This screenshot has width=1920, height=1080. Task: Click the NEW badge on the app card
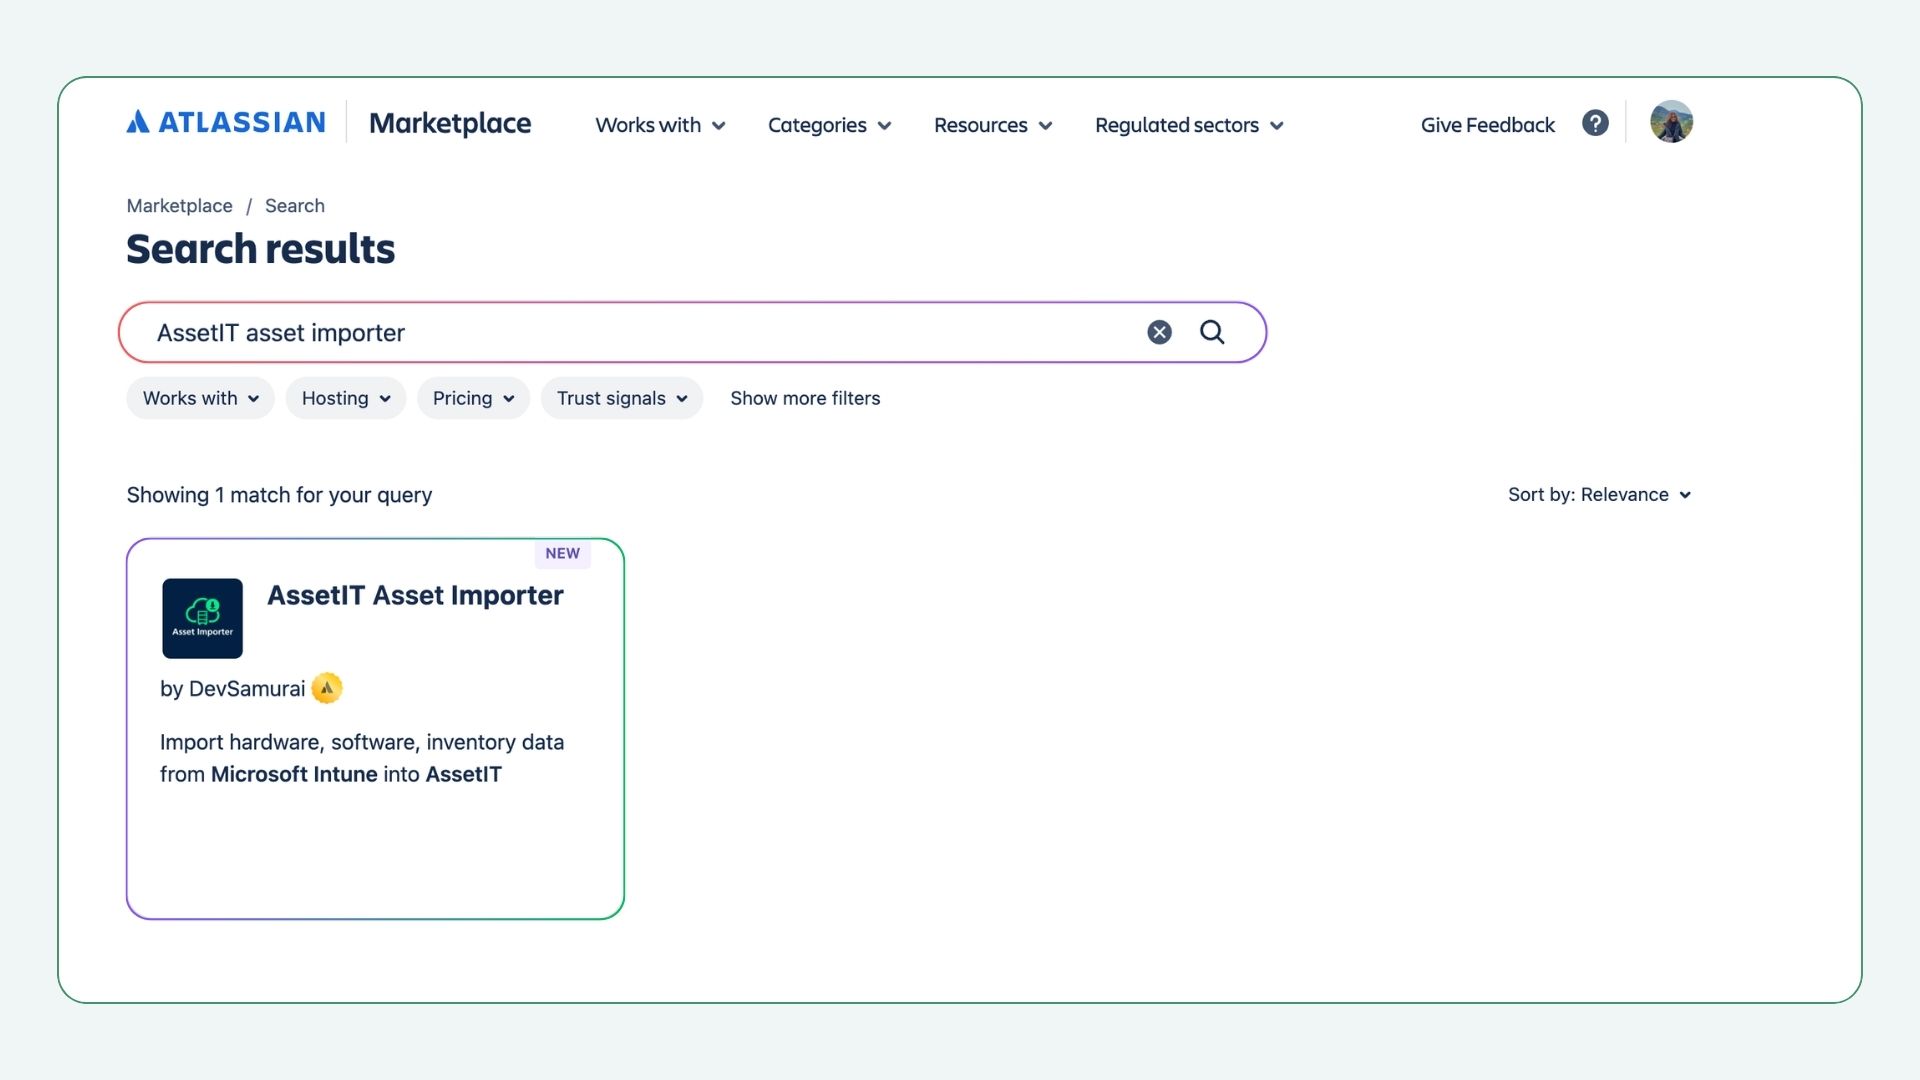click(x=562, y=553)
